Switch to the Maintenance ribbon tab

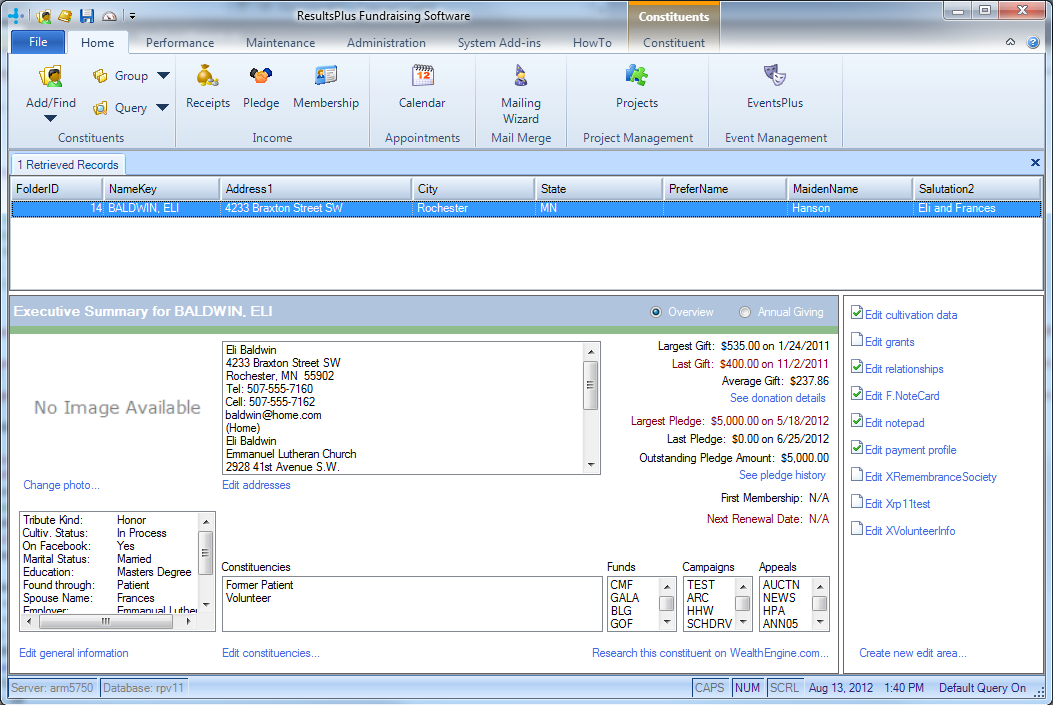pos(280,42)
